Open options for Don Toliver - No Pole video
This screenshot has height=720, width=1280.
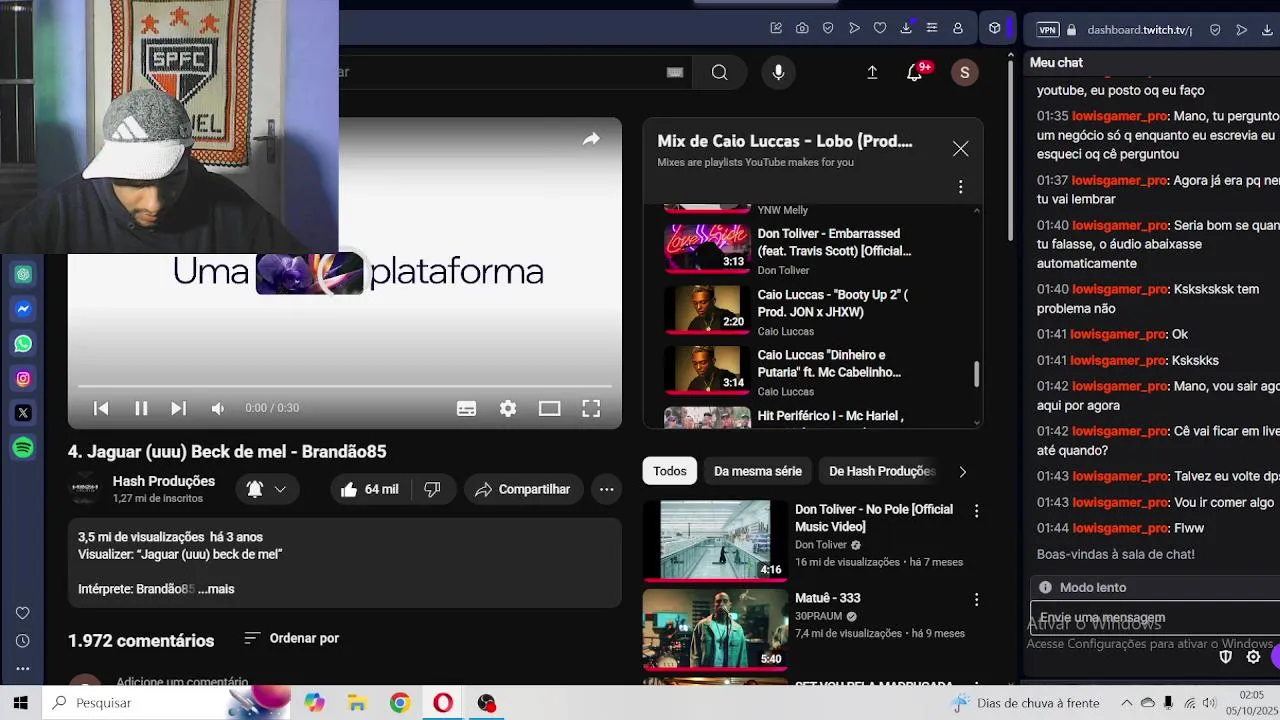coord(976,511)
